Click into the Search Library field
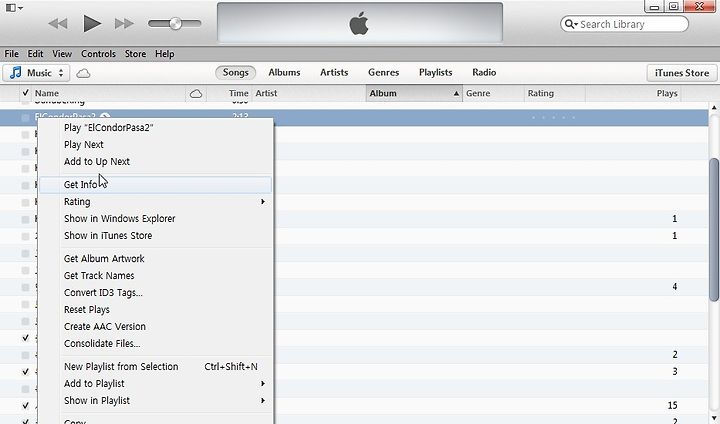Viewport: 720px width, 424px height. pos(624,24)
